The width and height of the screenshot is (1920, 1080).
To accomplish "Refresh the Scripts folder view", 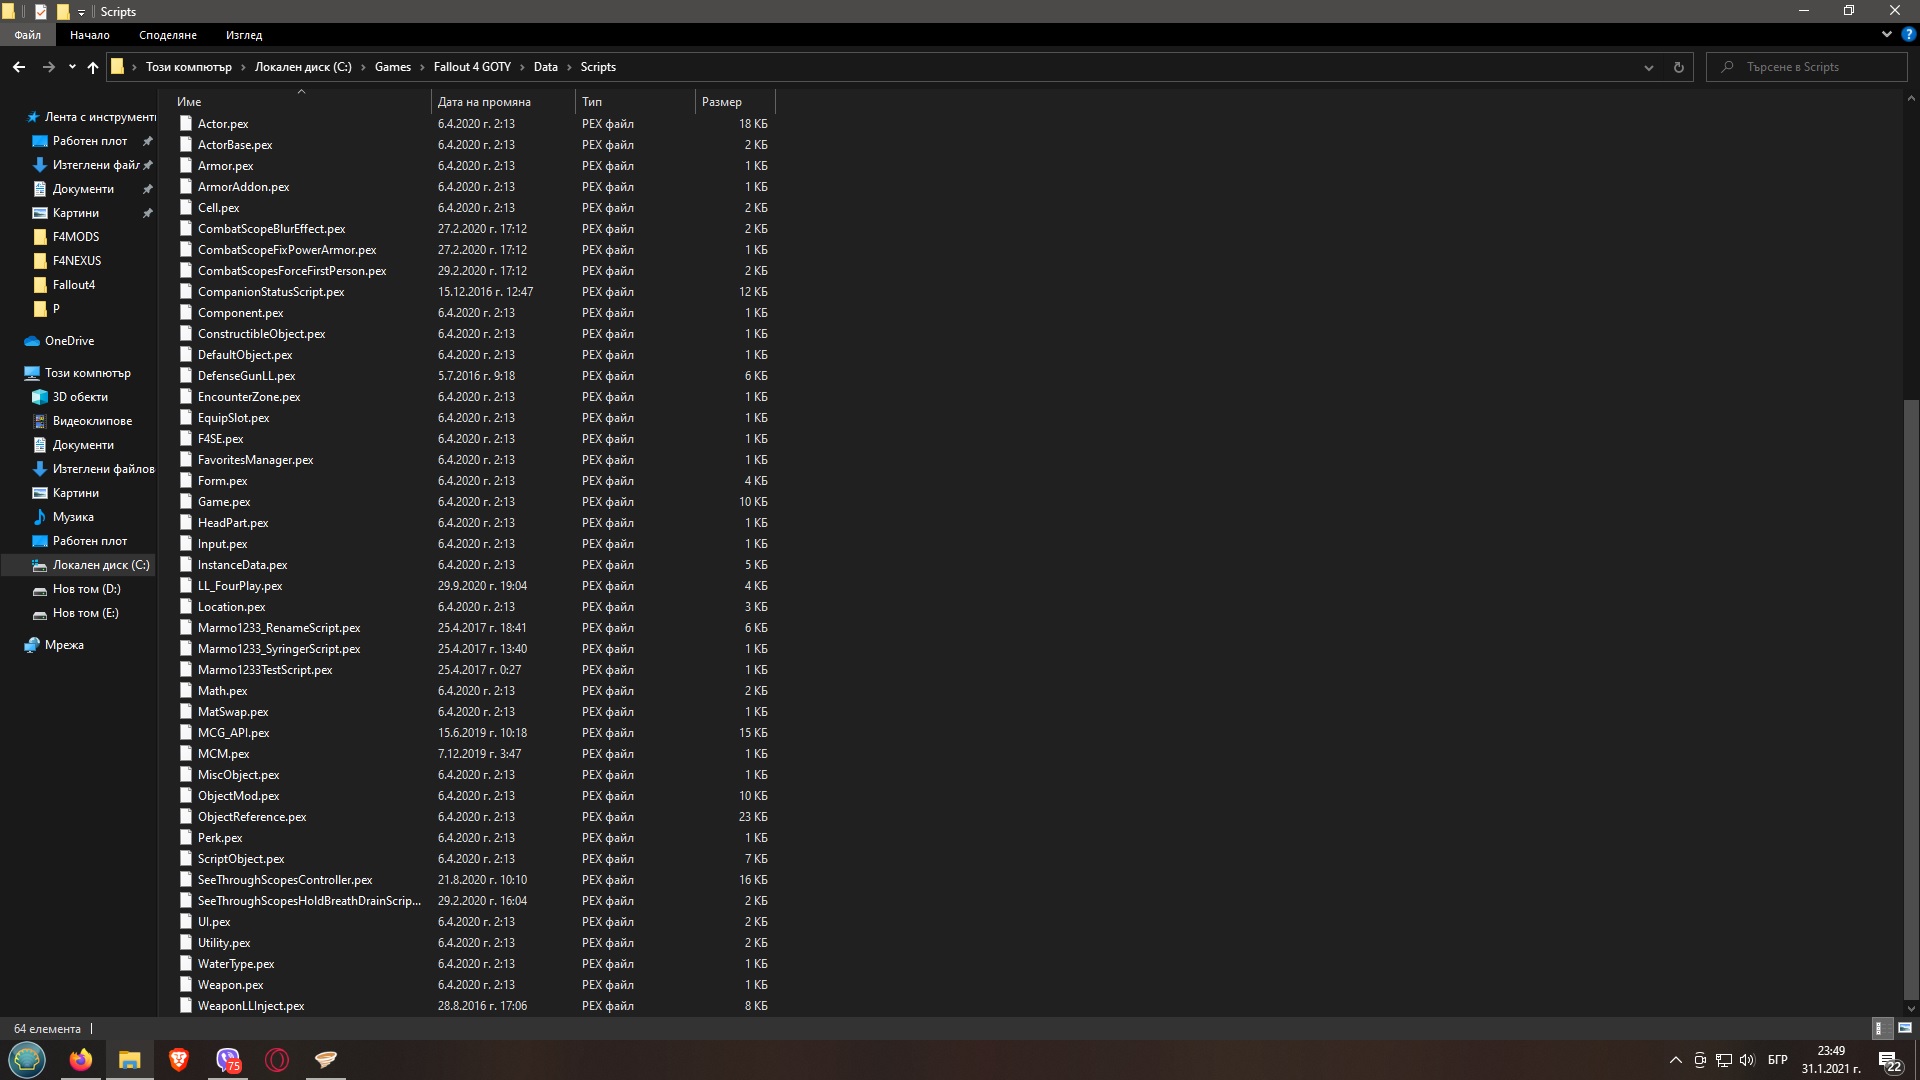I will (x=1679, y=67).
